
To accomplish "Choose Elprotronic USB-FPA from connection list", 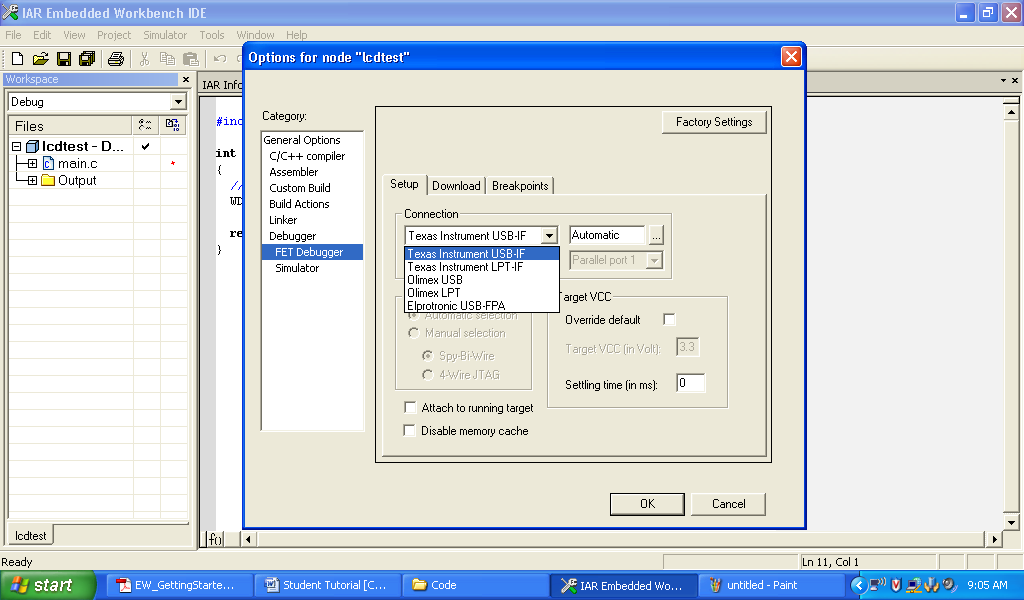I will tap(482, 306).
